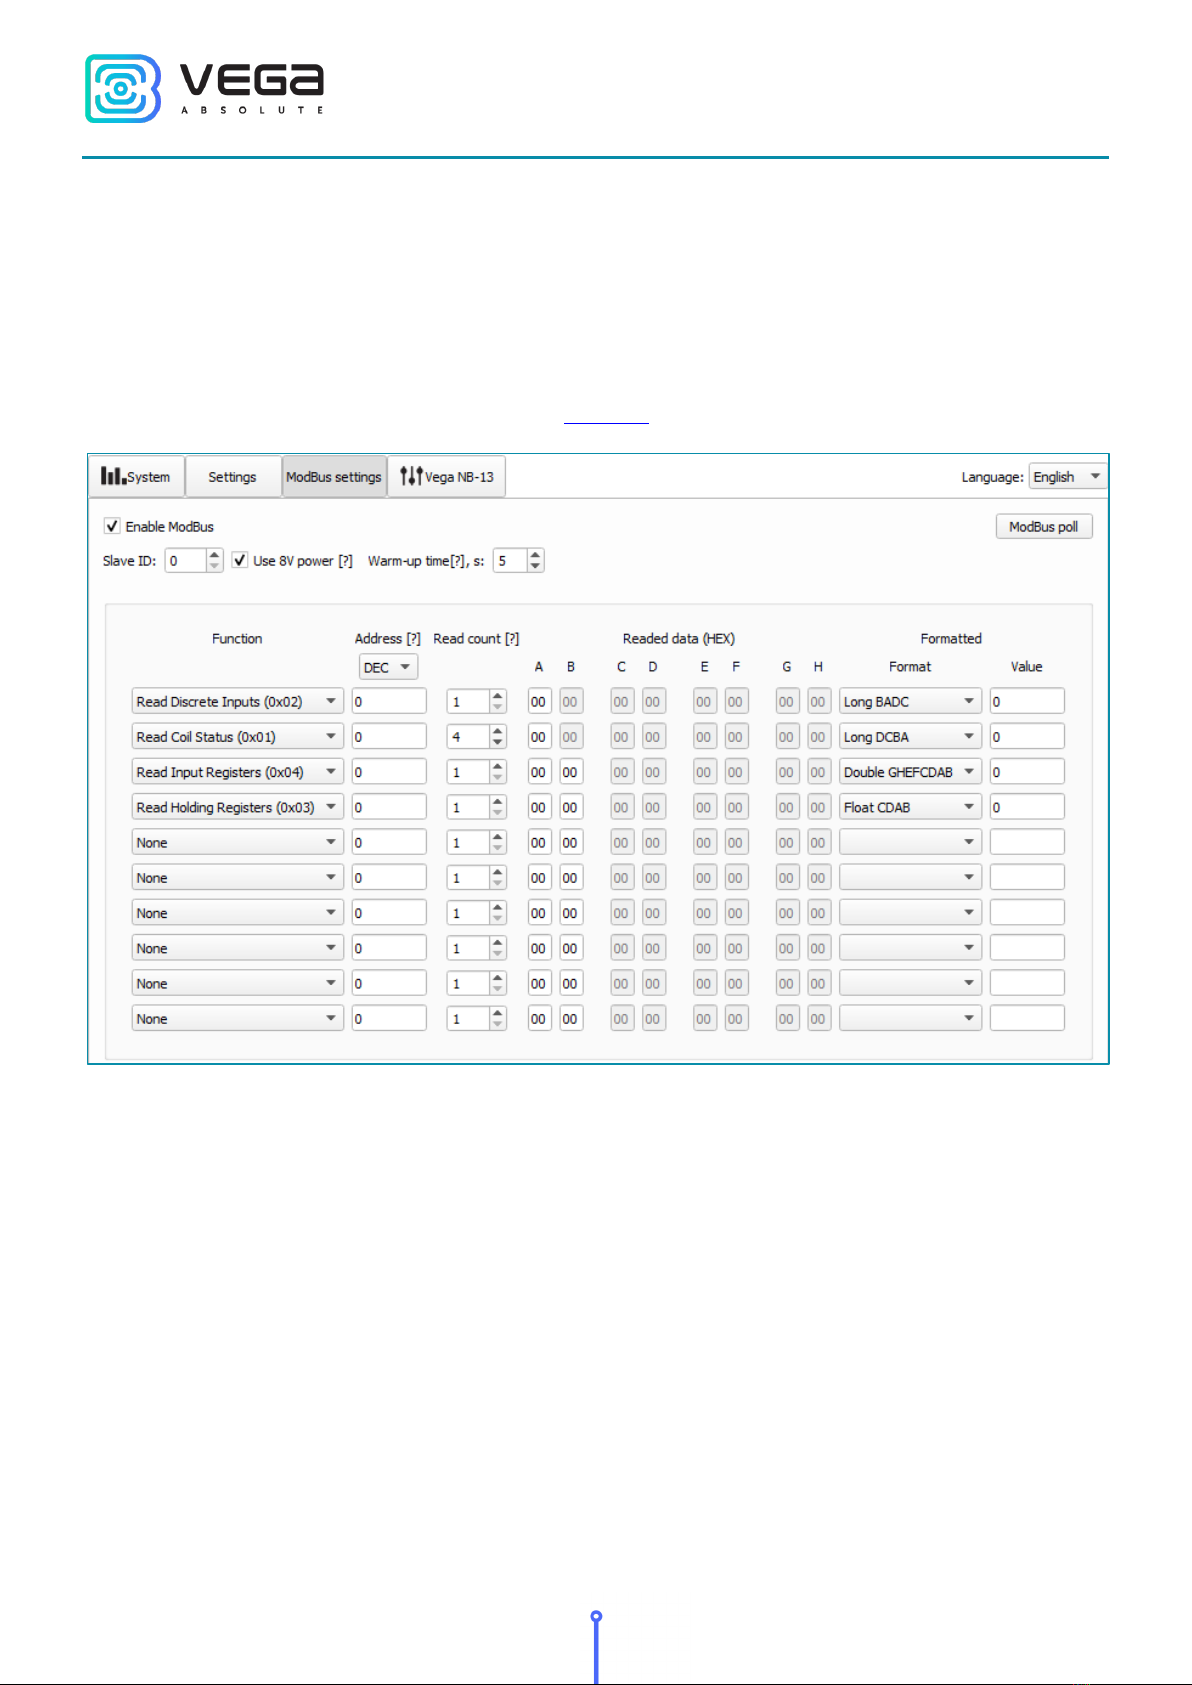1192x1685 pixels.
Task: Increase the Slave ID value
Action: pos(215,555)
